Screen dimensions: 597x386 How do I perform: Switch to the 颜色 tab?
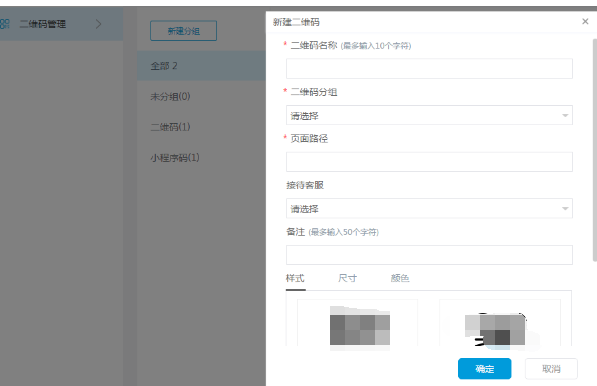pos(400,278)
